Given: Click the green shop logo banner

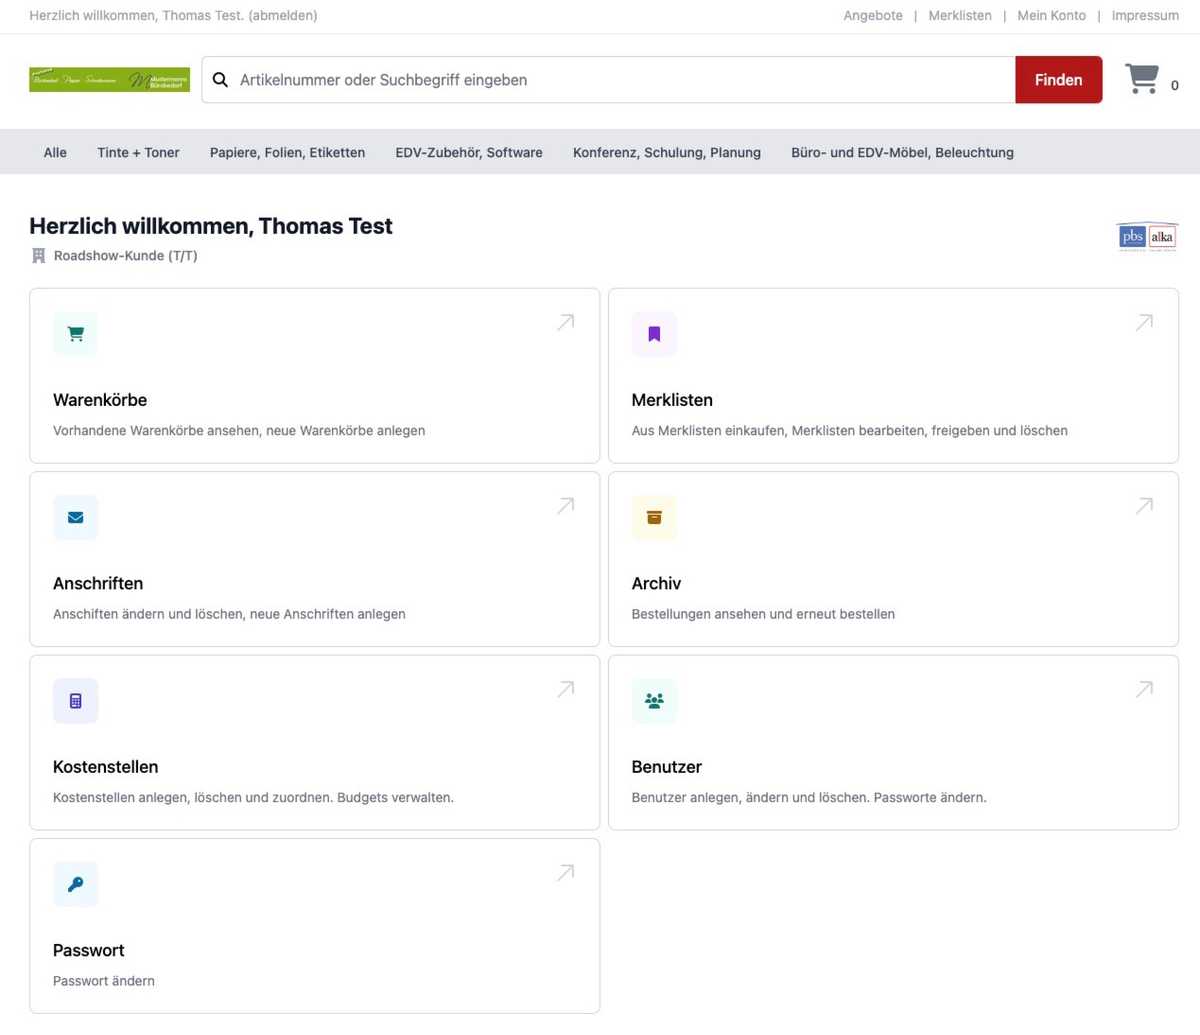Looking at the screenshot, I should (x=109, y=80).
